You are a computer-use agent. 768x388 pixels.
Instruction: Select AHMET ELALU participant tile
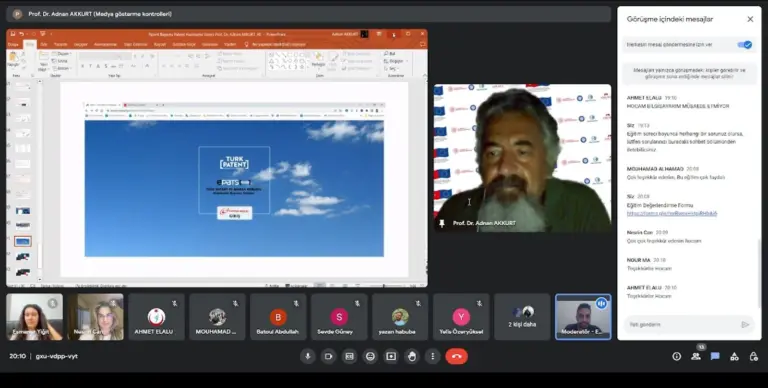pos(156,317)
